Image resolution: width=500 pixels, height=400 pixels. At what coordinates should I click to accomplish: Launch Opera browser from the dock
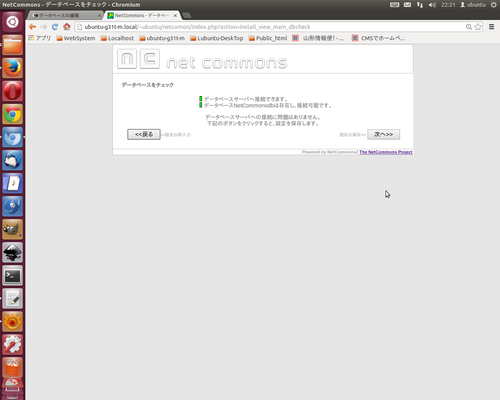(x=13, y=91)
